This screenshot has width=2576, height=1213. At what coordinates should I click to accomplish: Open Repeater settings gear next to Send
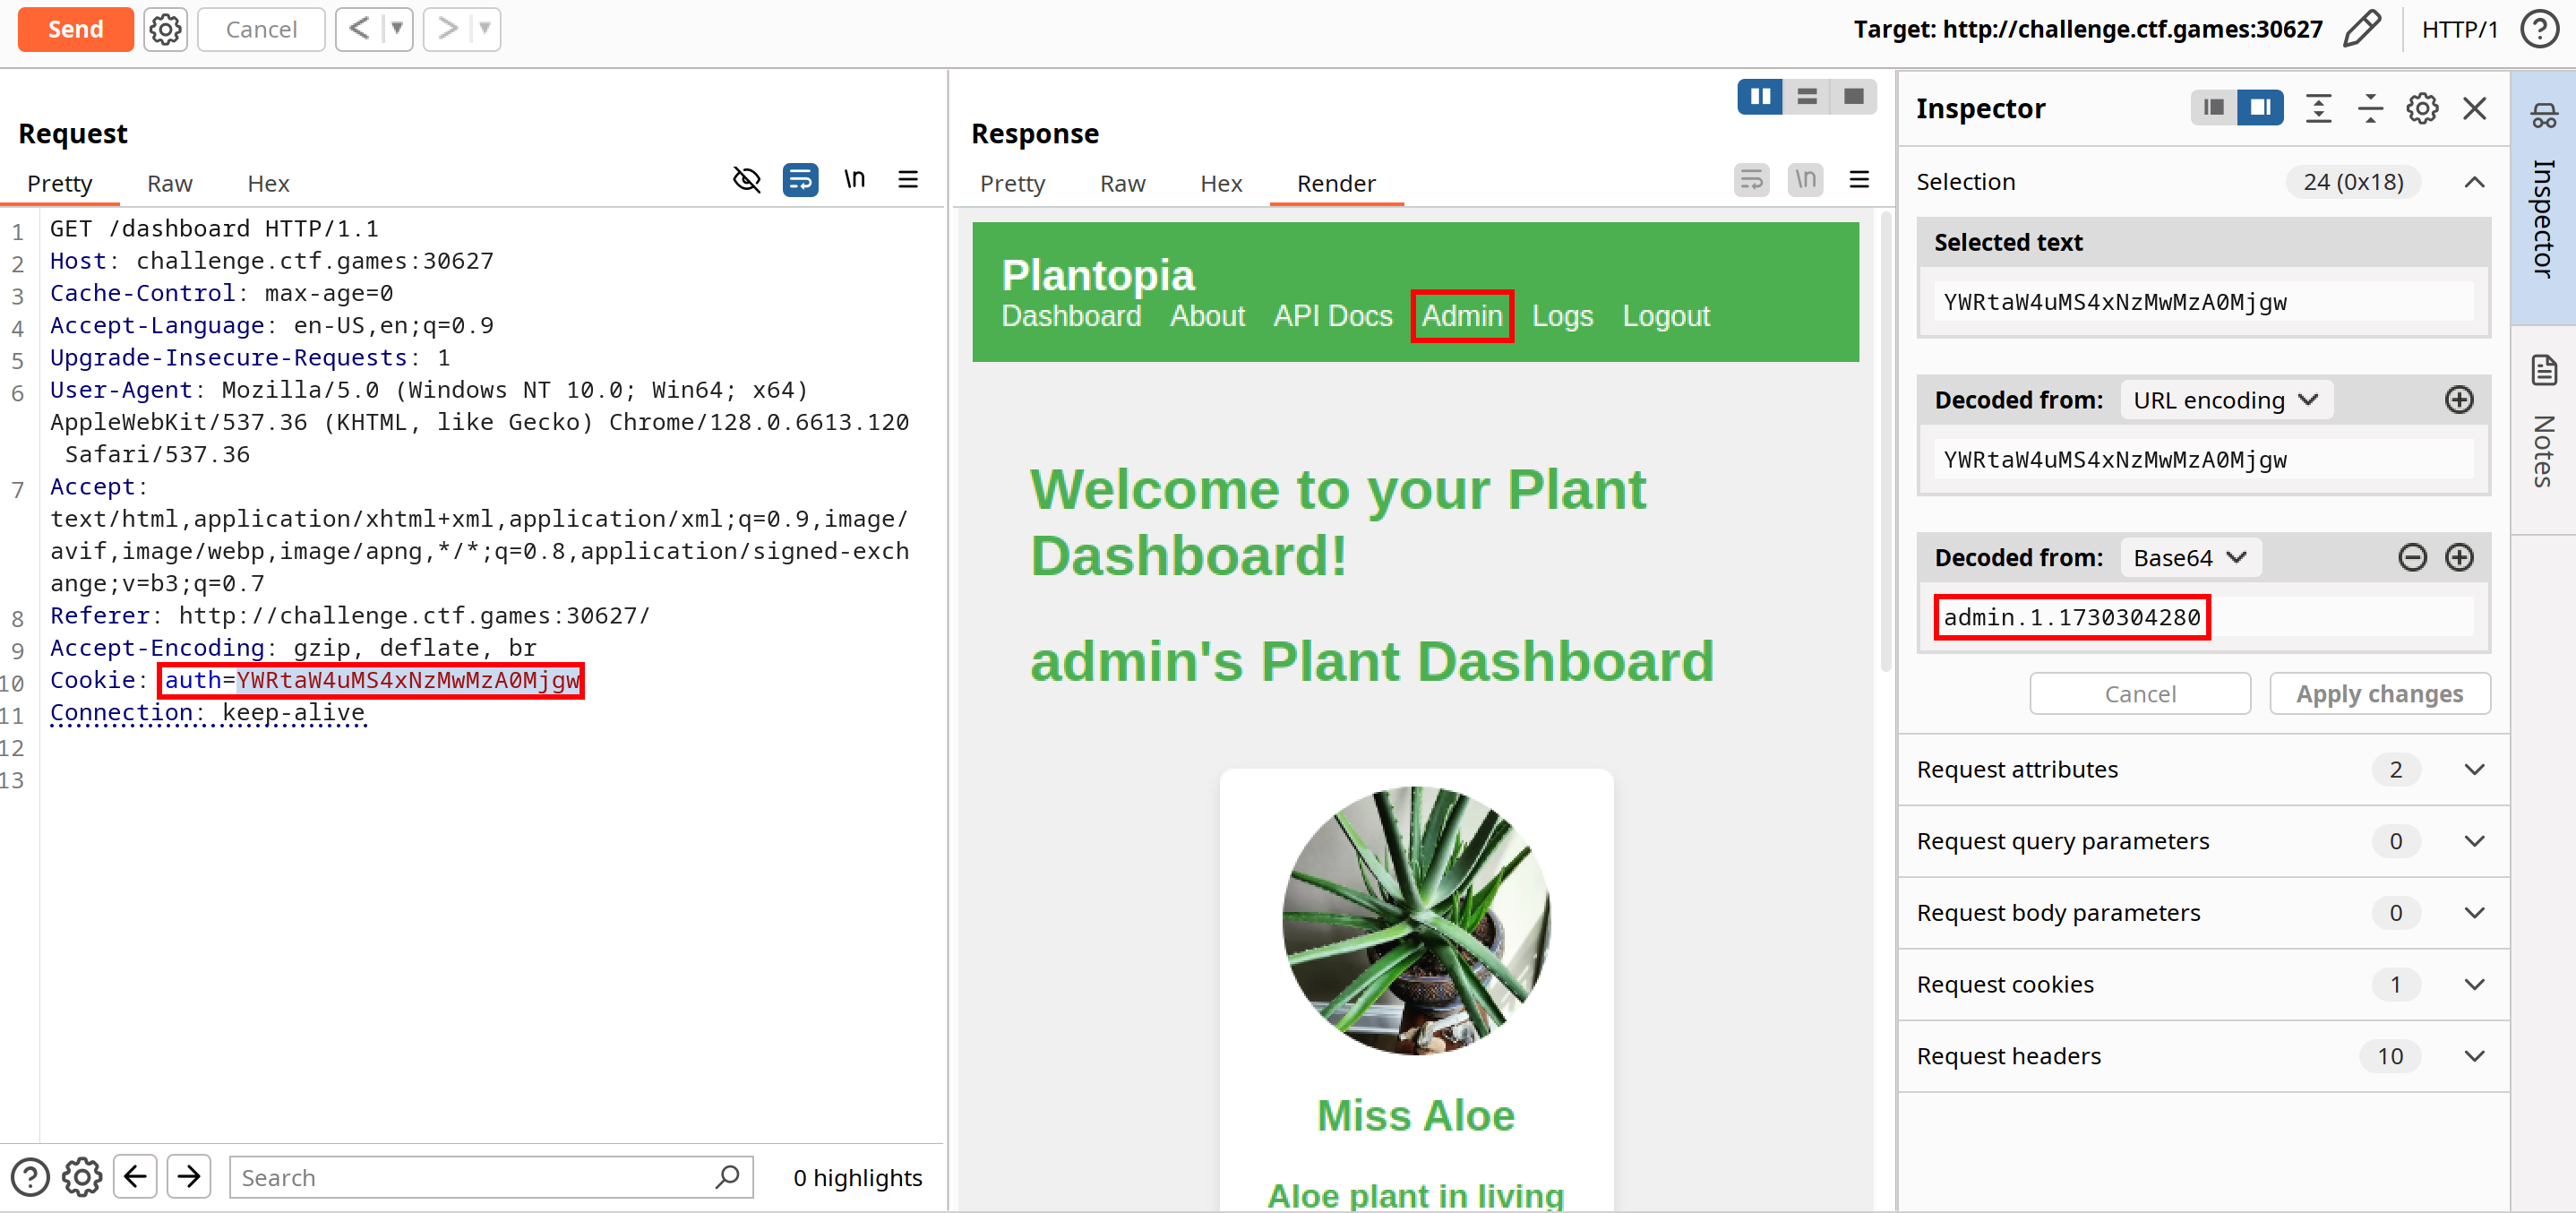point(165,29)
